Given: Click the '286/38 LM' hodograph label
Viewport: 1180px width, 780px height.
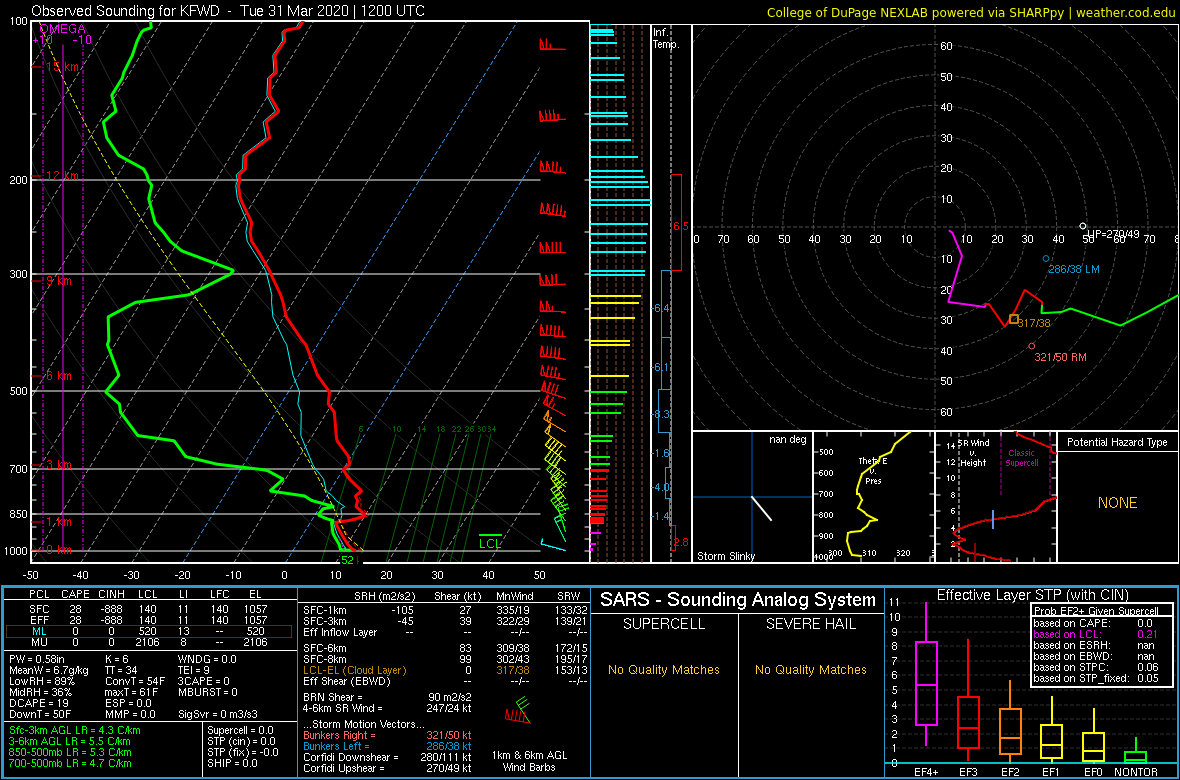Looking at the screenshot, I should coord(1076,269).
